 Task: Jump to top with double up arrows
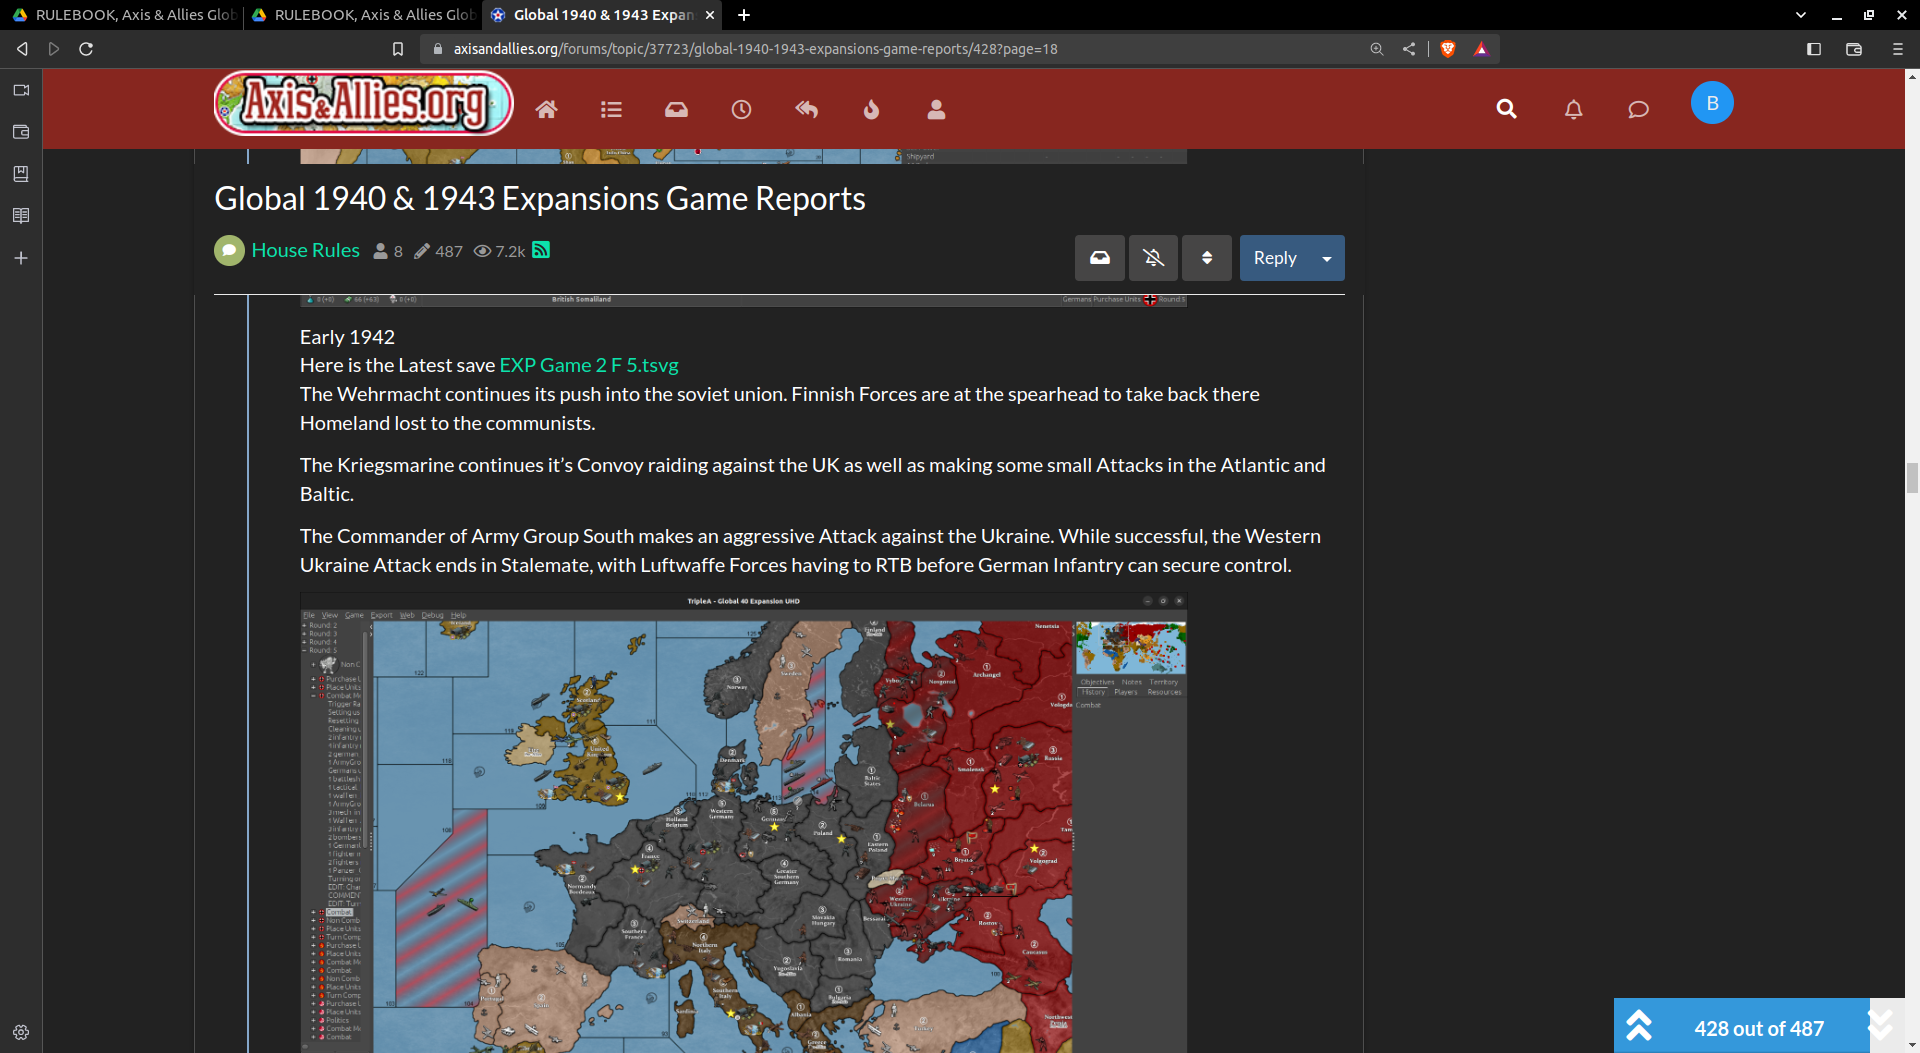1639,1026
